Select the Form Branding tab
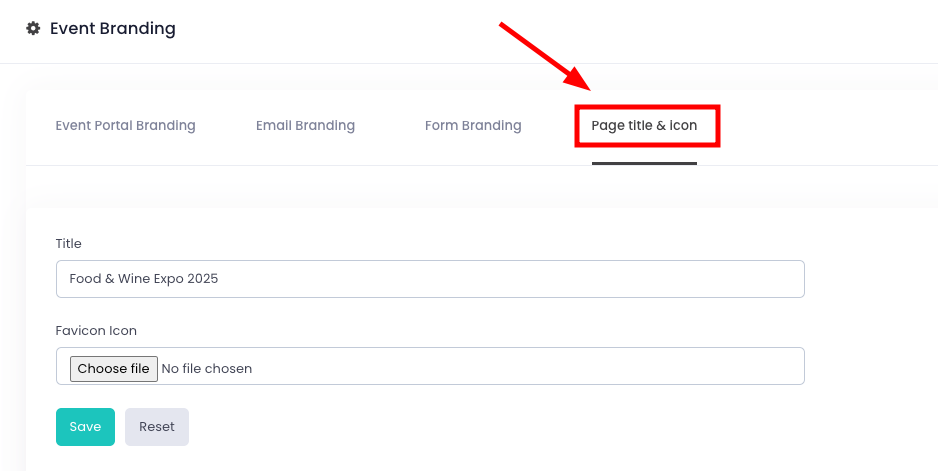938x471 pixels. [x=473, y=126]
